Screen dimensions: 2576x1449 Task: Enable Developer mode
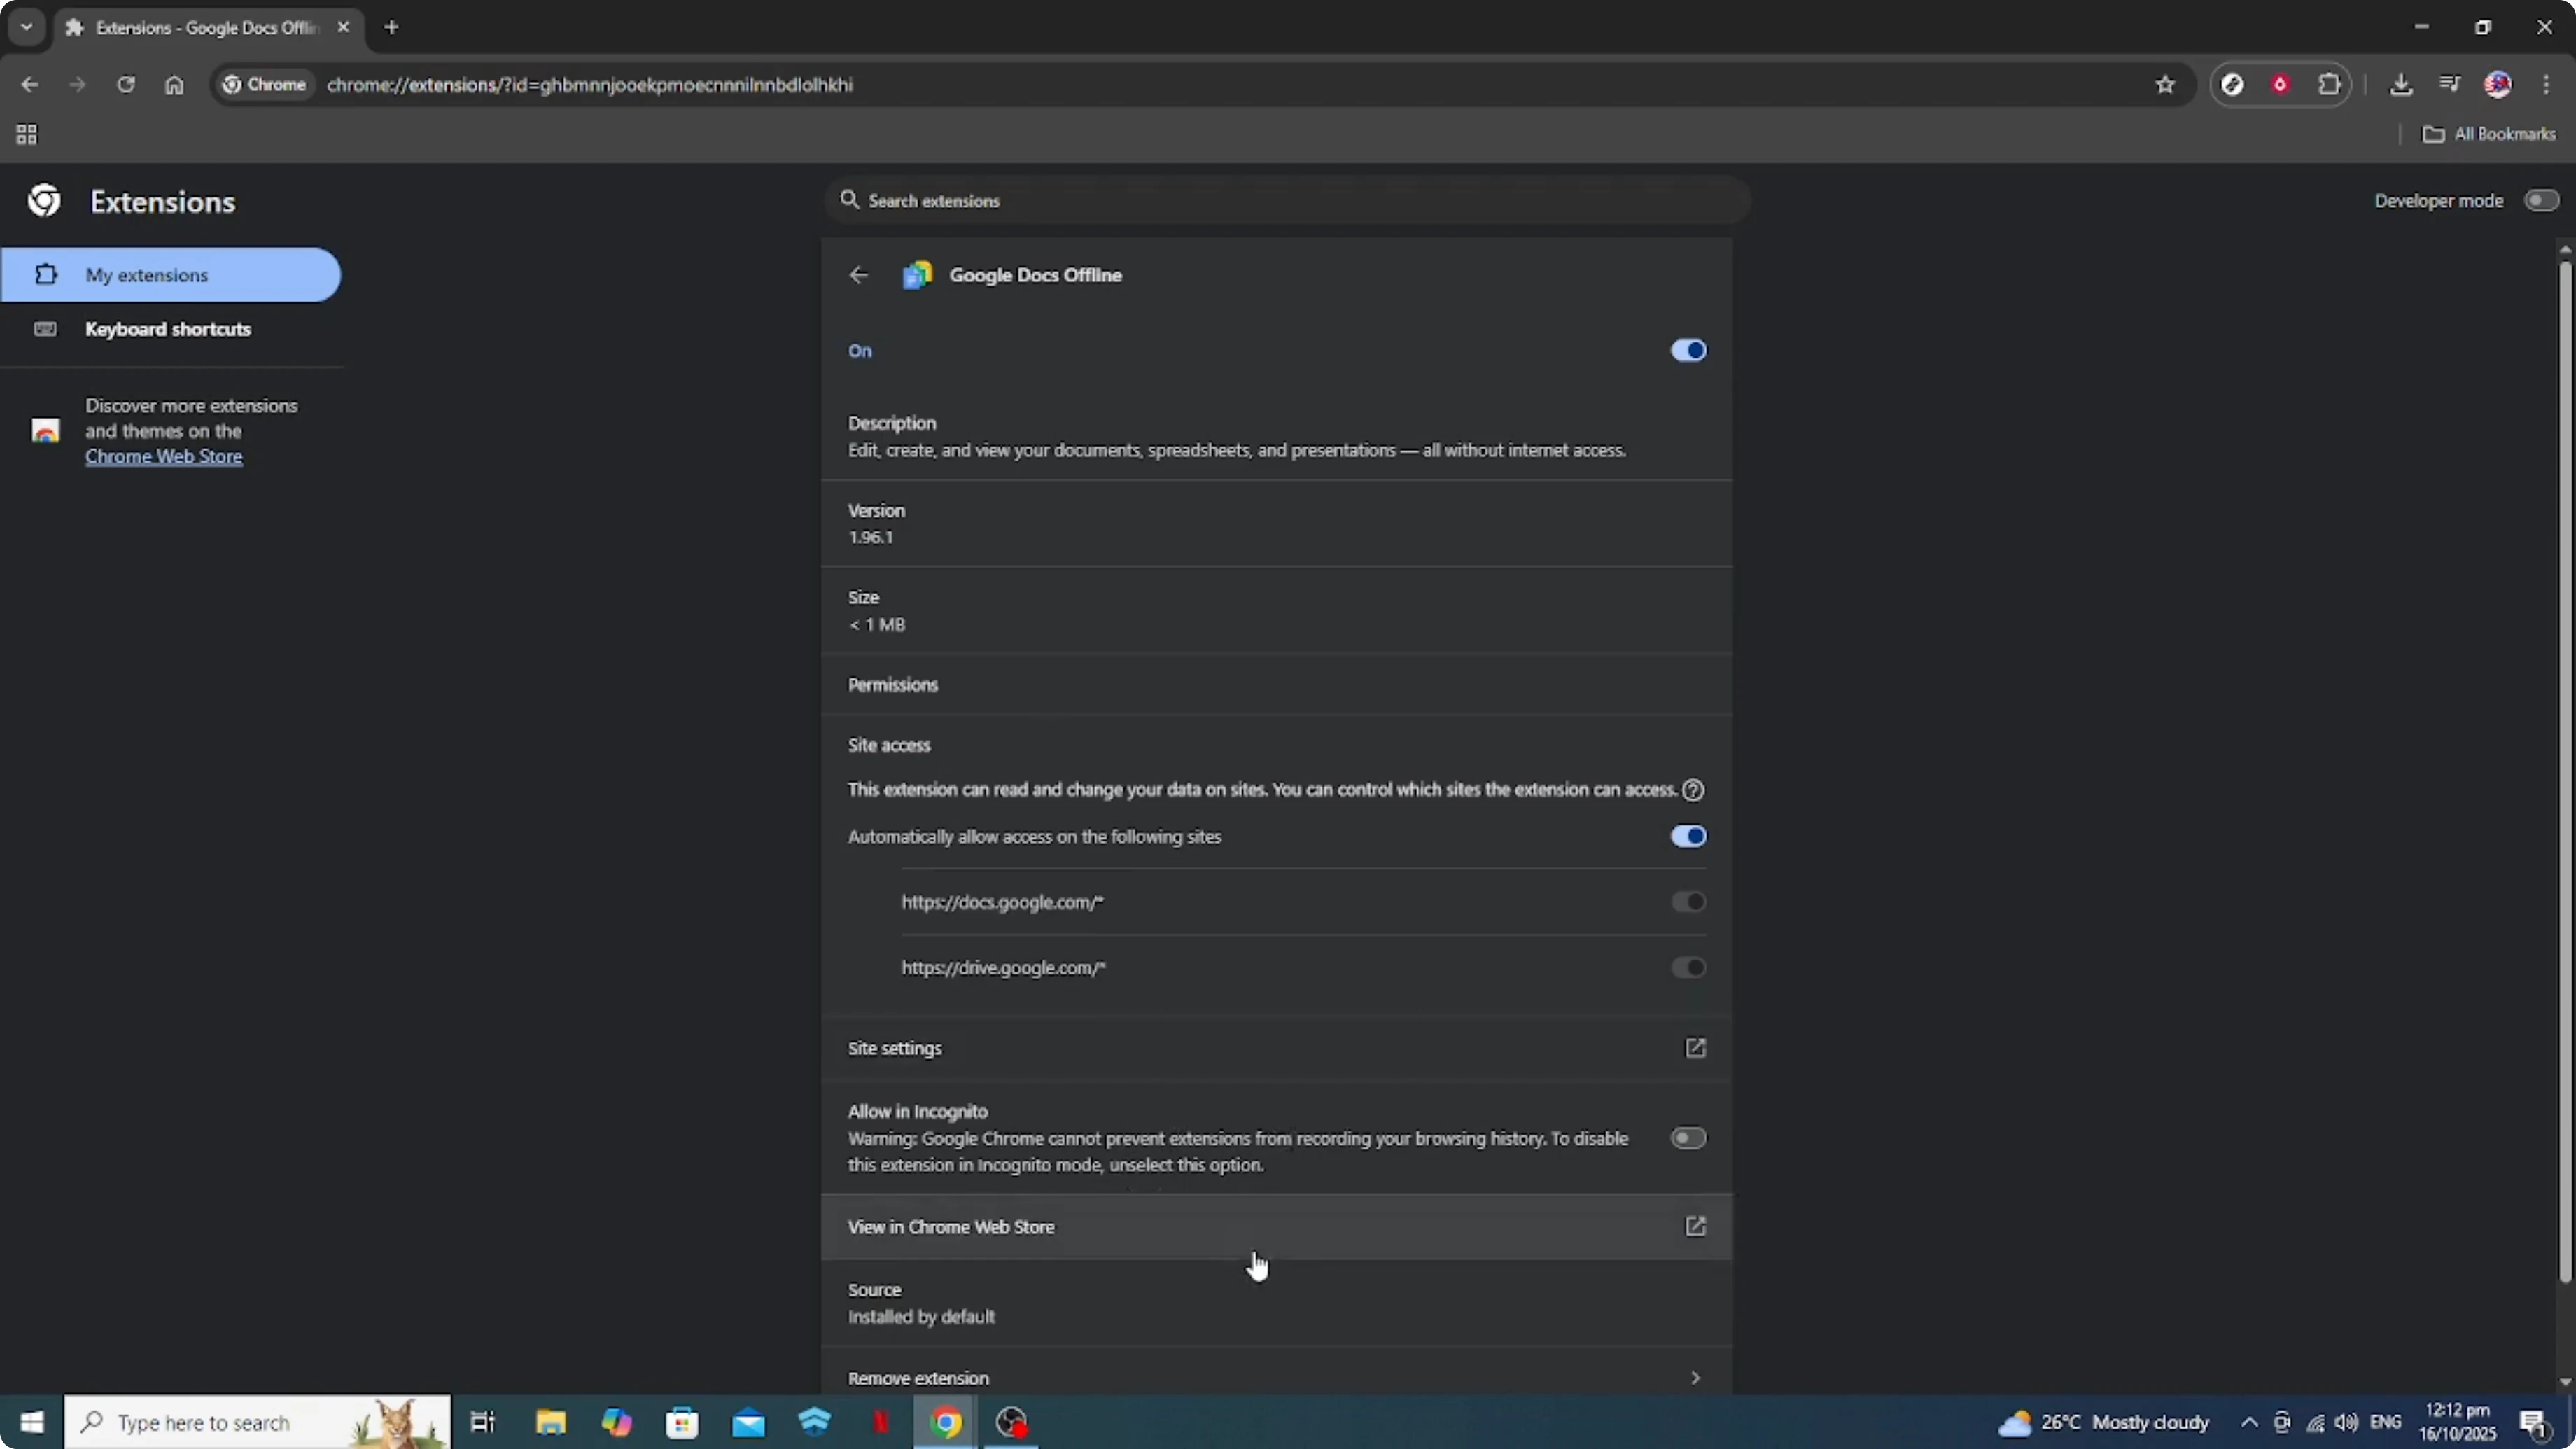point(2541,200)
